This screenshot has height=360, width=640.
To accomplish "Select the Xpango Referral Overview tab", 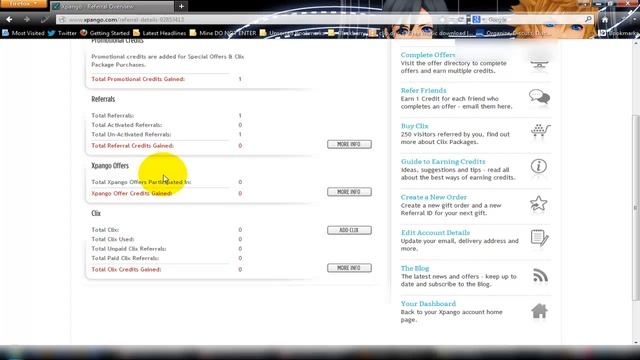I will point(112,6).
